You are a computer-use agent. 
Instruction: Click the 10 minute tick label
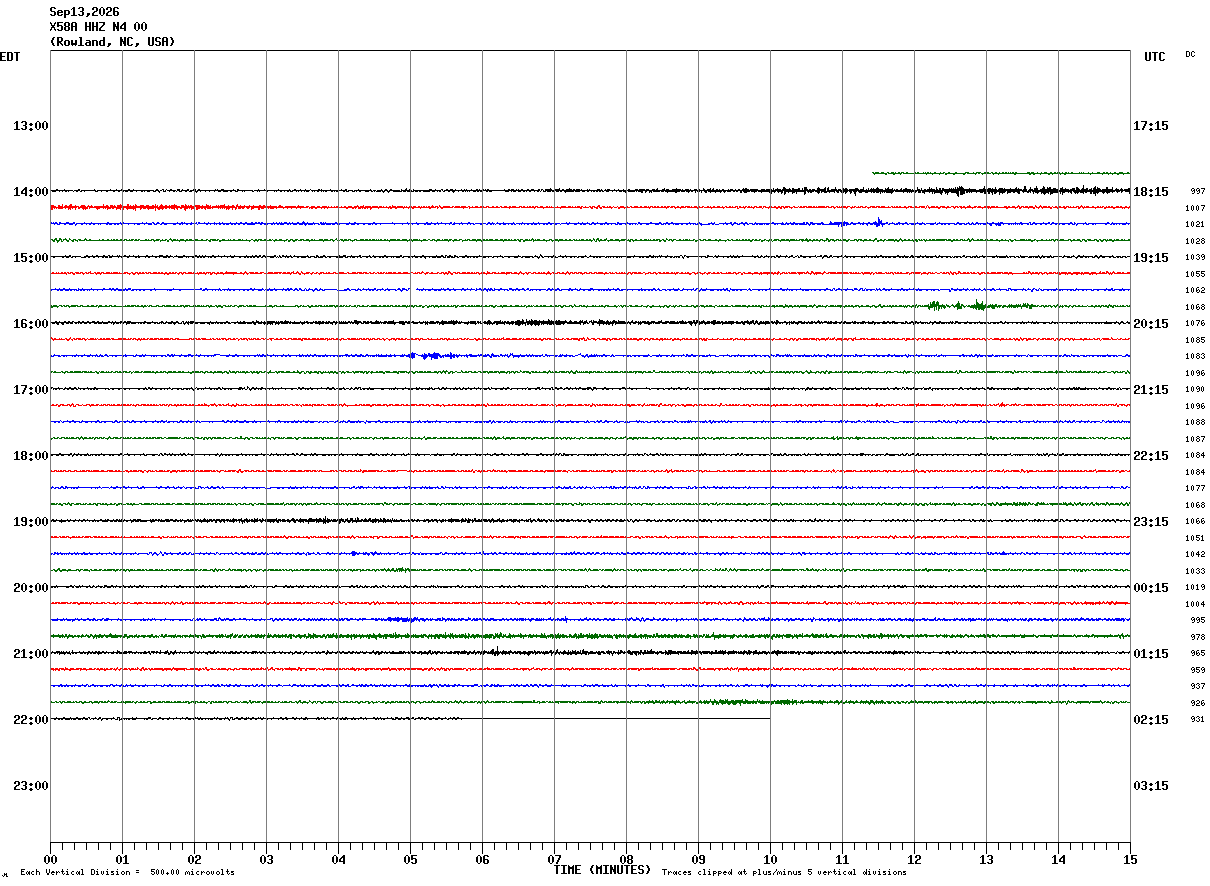pos(770,860)
